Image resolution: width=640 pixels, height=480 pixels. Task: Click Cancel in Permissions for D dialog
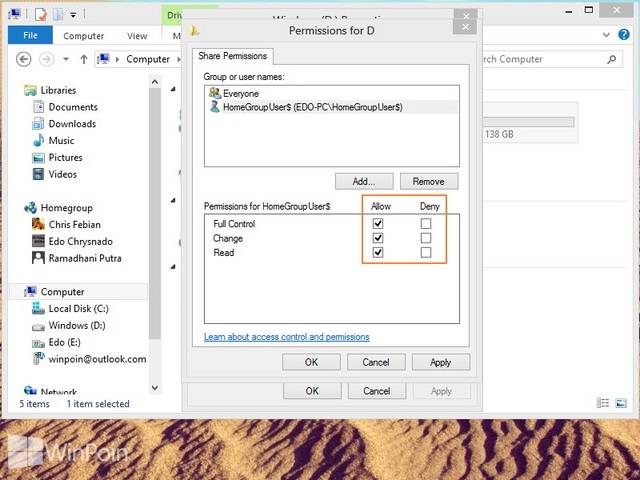[x=376, y=362]
